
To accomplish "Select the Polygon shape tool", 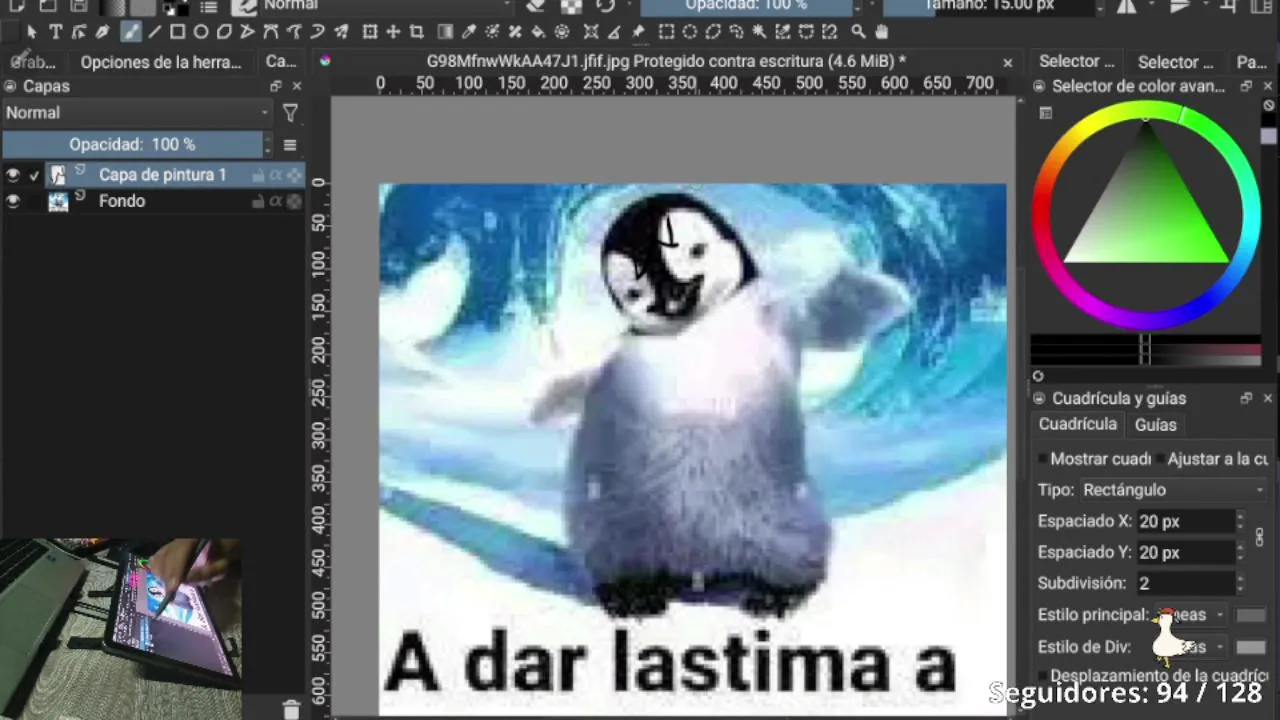I will (224, 32).
